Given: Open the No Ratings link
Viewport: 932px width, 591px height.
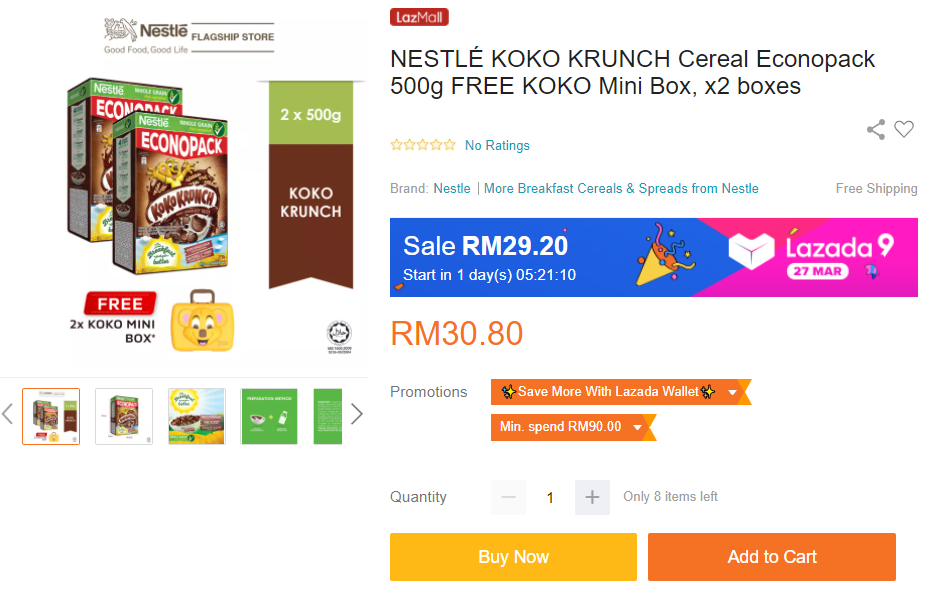Looking at the screenshot, I should 497,145.
